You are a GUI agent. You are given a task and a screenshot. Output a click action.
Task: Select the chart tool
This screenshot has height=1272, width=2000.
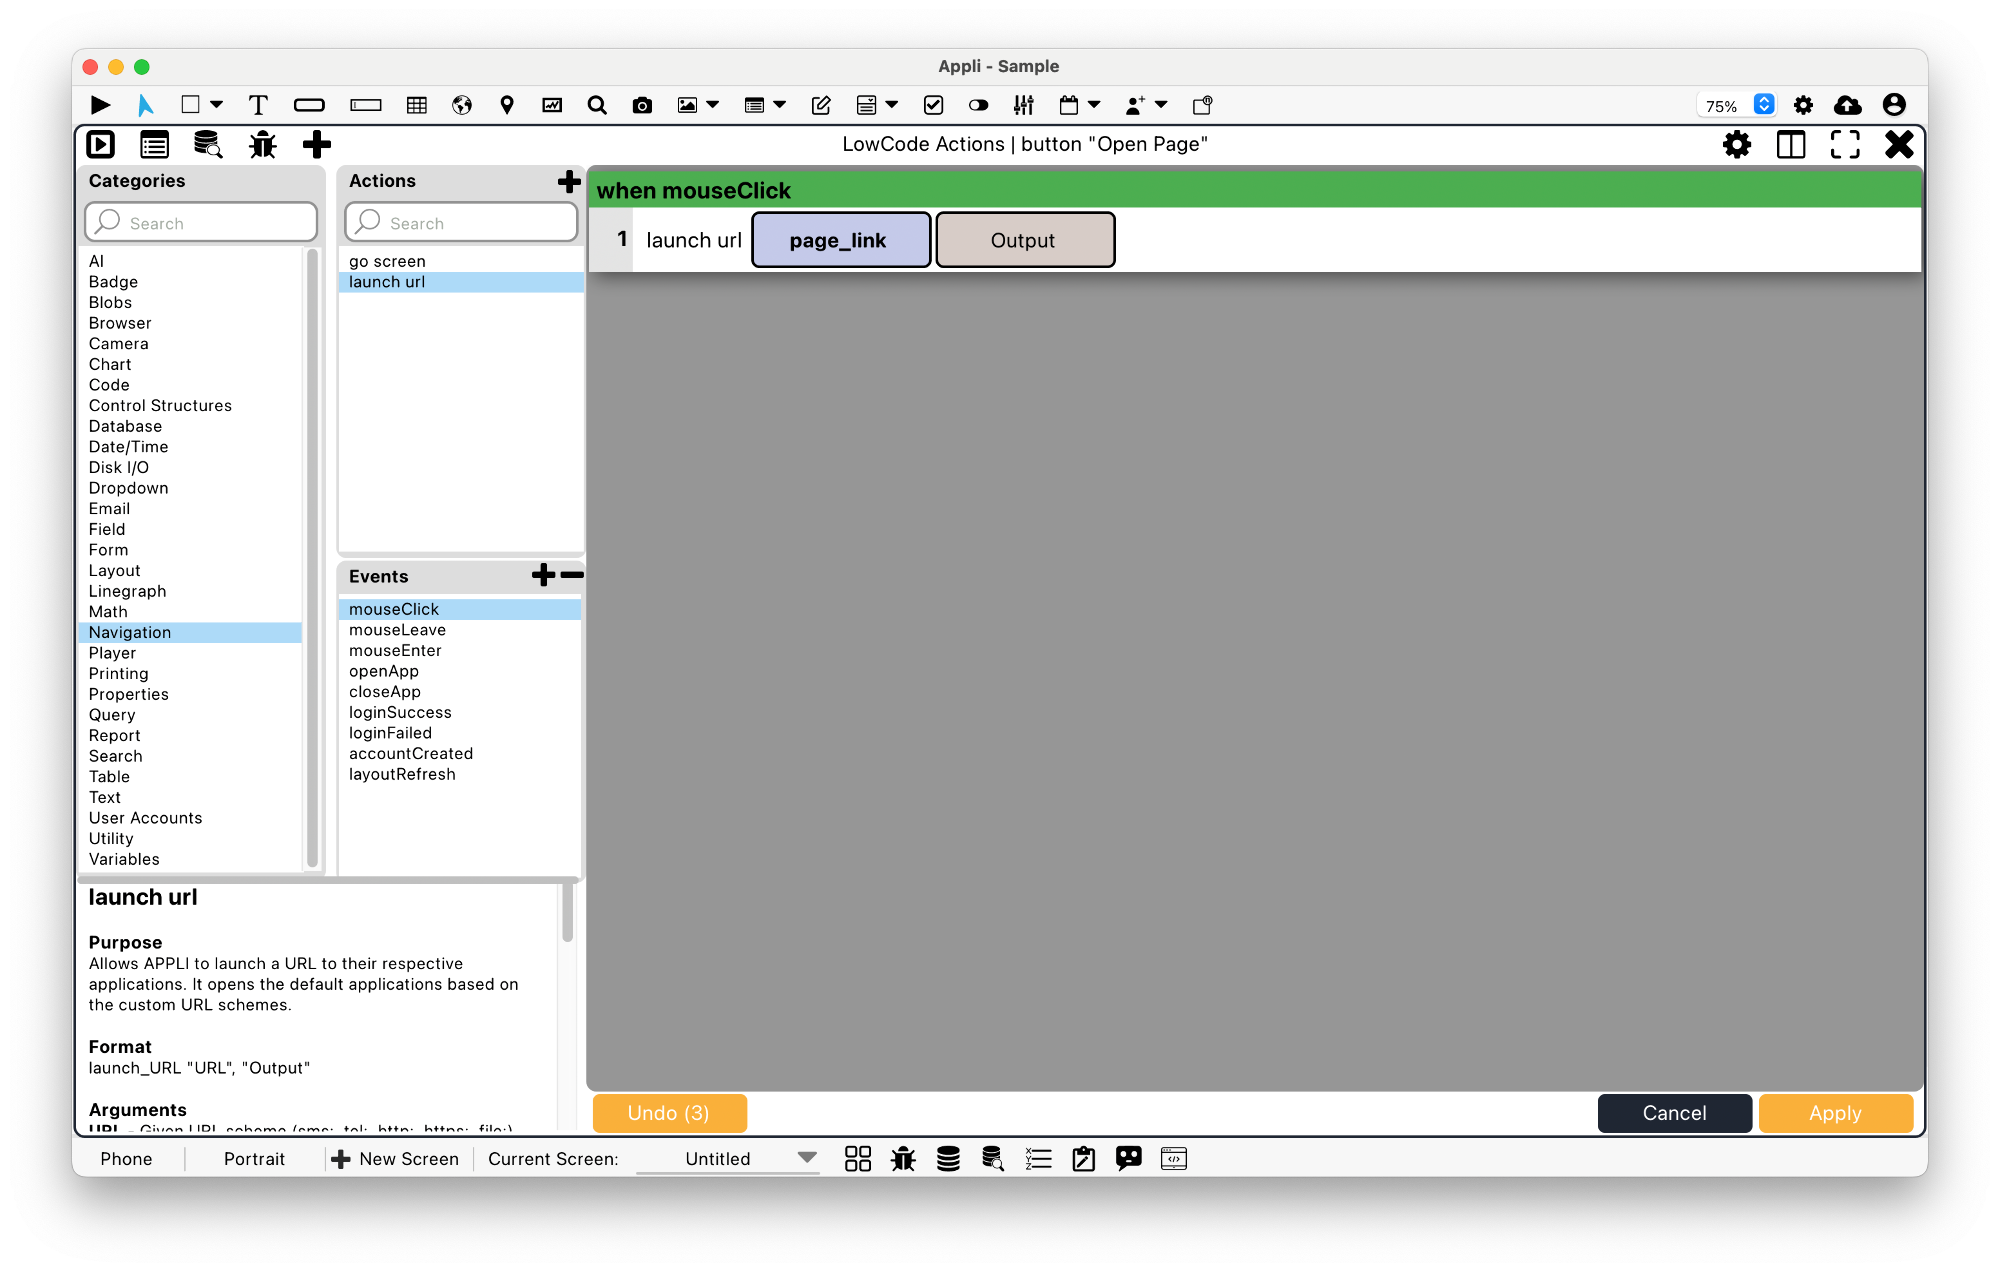pyautogui.click(x=552, y=105)
